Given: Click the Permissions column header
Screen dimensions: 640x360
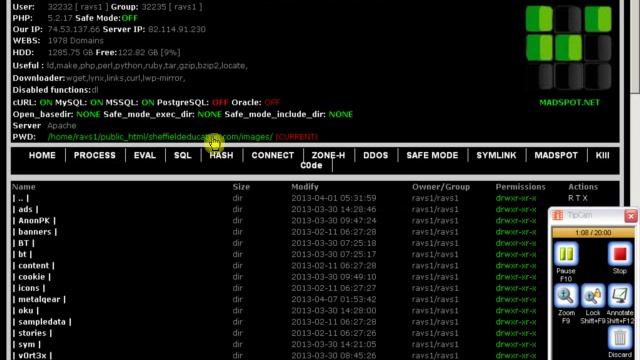Looking at the screenshot, I should [x=520, y=187].
